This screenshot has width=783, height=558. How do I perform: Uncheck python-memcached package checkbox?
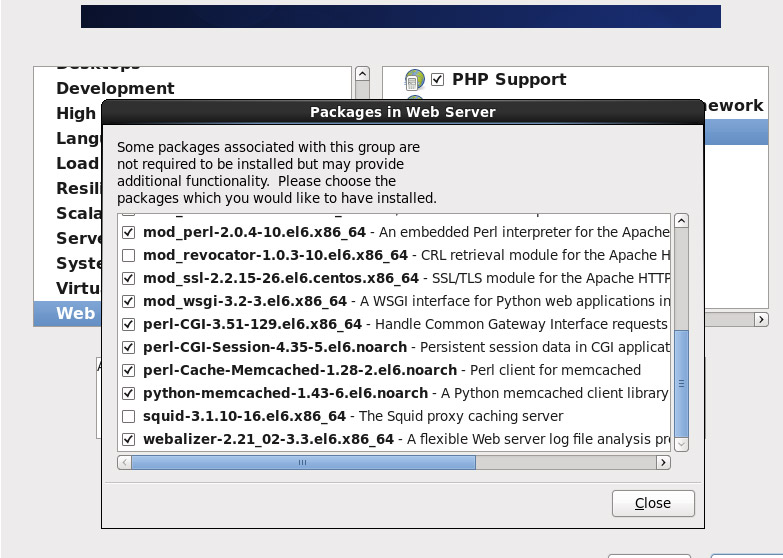128,393
